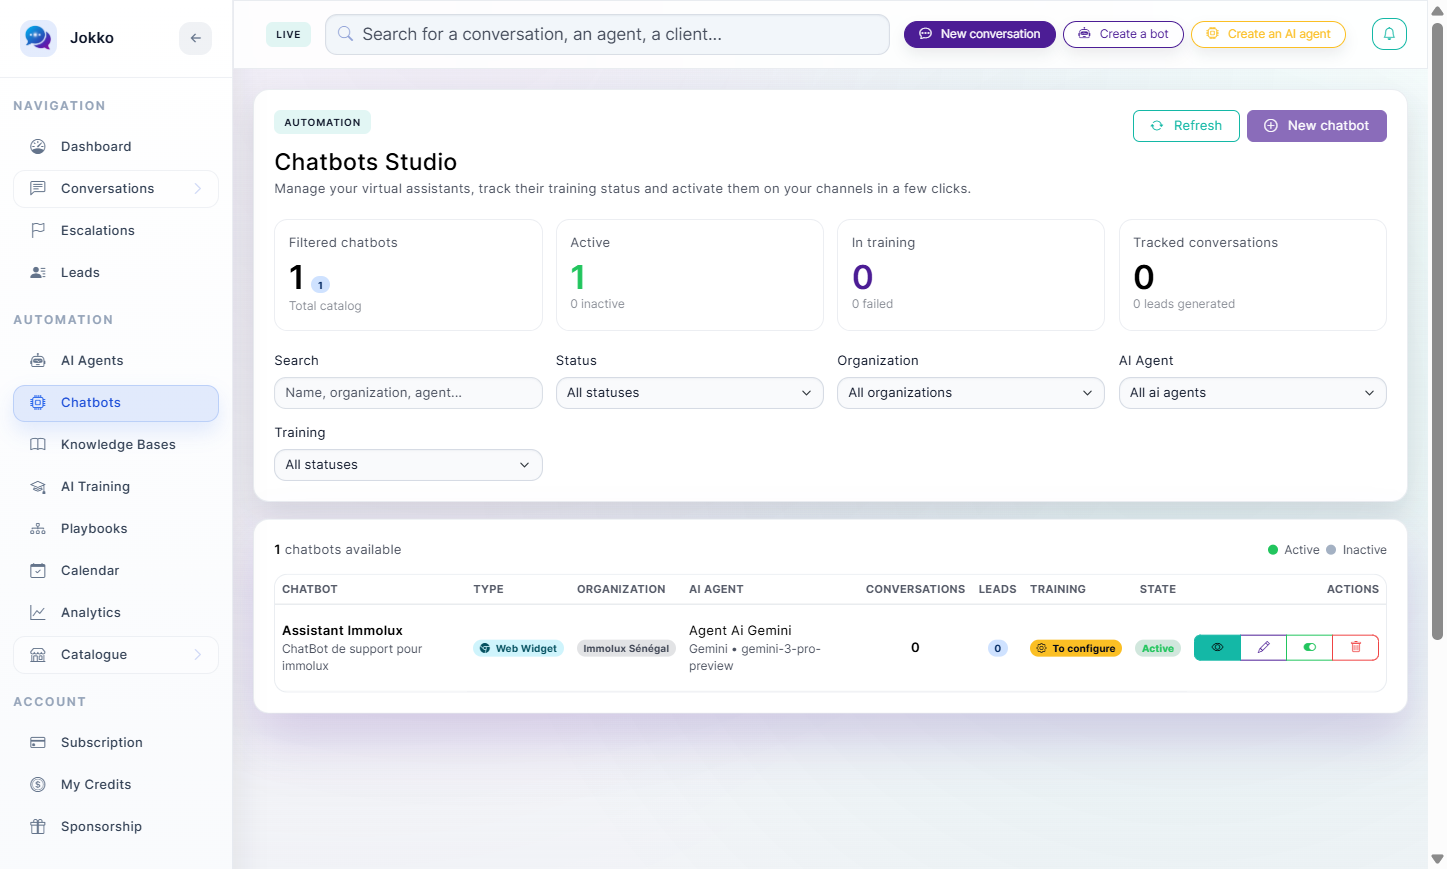Click the Jokko logo icon
Image resolution: width=1447 pixels, height=869 pixels.
point(38,38)
